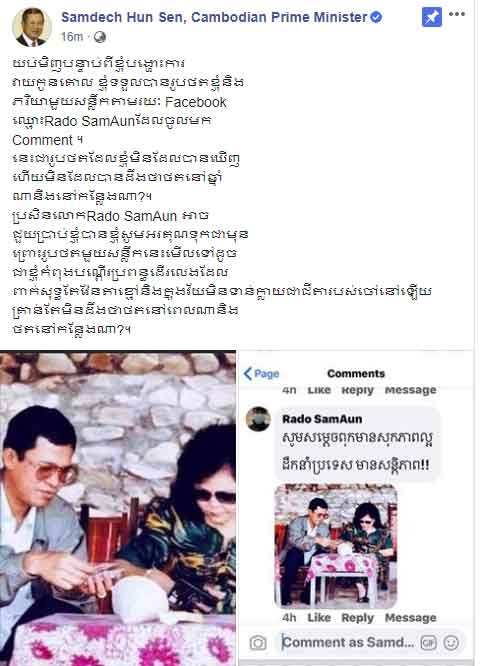Open the Samdech Hun Sen page name link

coord(214,17)
